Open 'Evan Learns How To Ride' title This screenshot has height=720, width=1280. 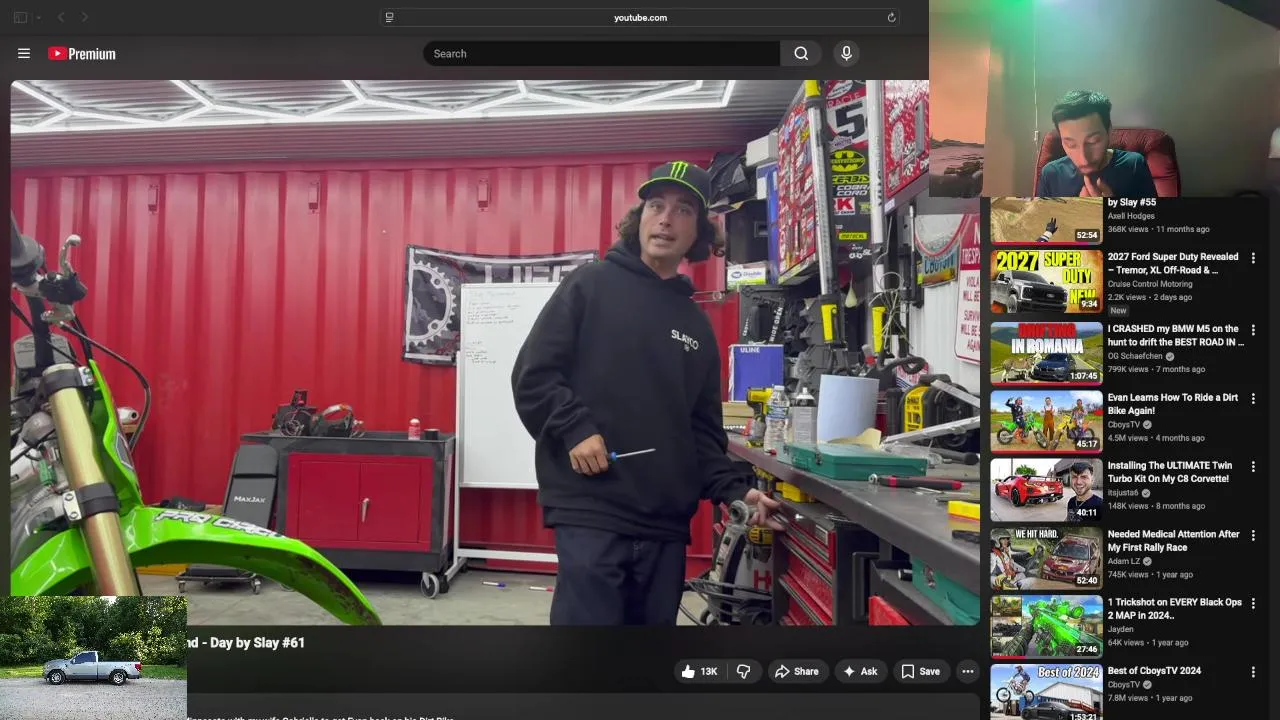tap(1173, 404)
